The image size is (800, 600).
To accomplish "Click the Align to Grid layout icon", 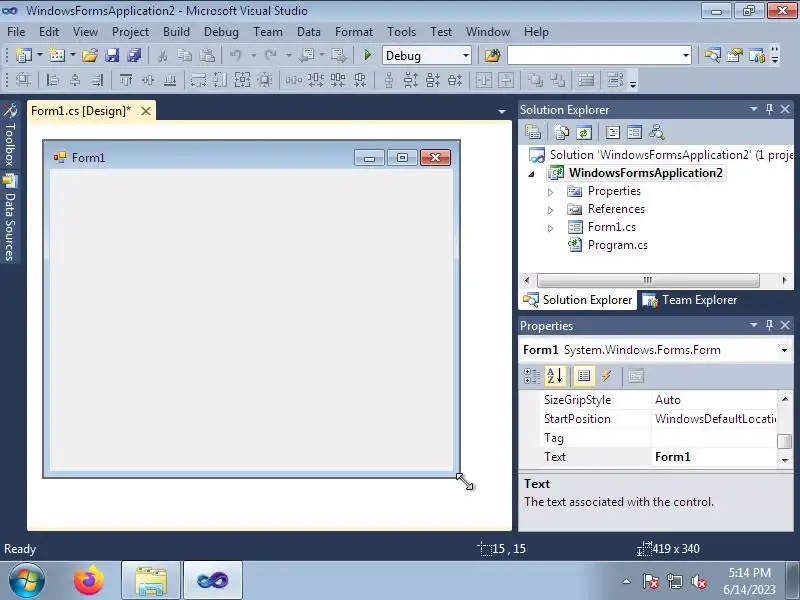I will coord(23,80).
